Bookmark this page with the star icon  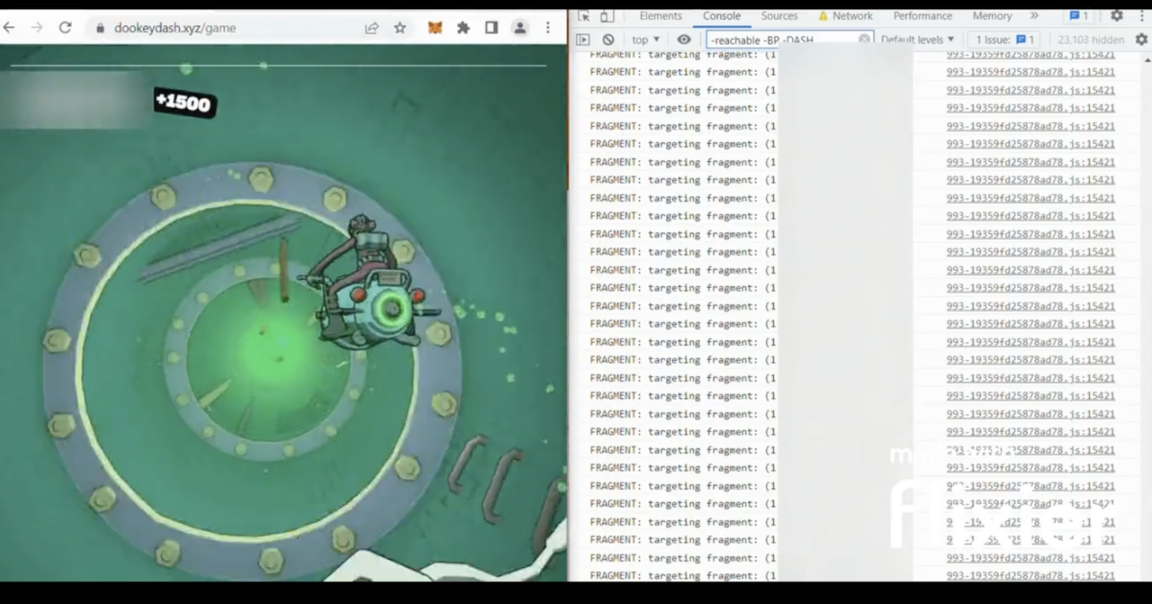coord(400,28)
